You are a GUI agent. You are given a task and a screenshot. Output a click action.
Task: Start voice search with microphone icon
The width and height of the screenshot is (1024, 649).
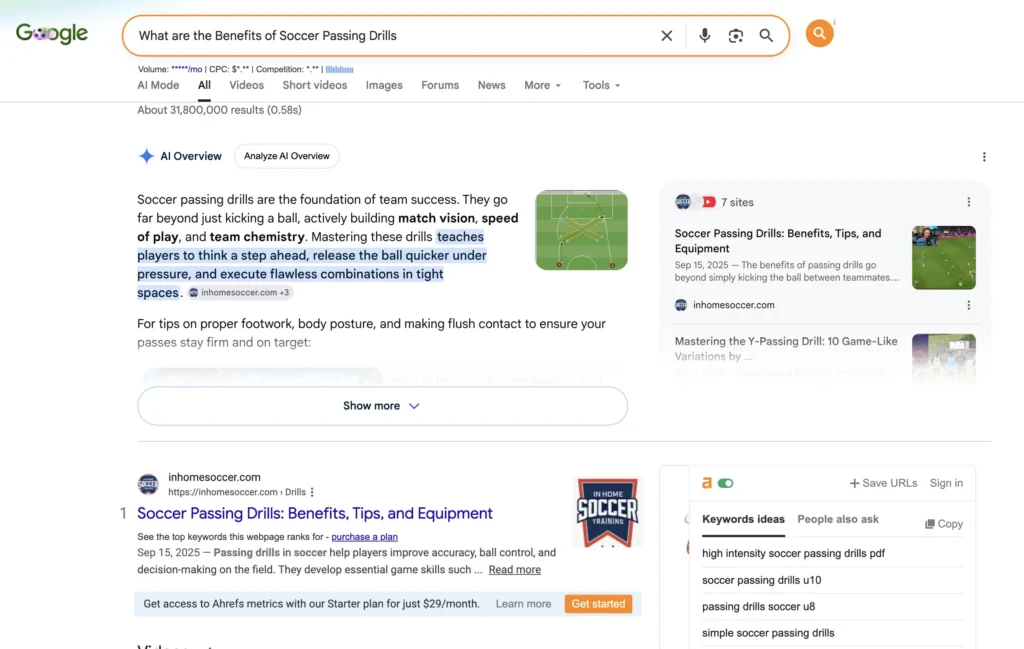click(x=704, y=35)
